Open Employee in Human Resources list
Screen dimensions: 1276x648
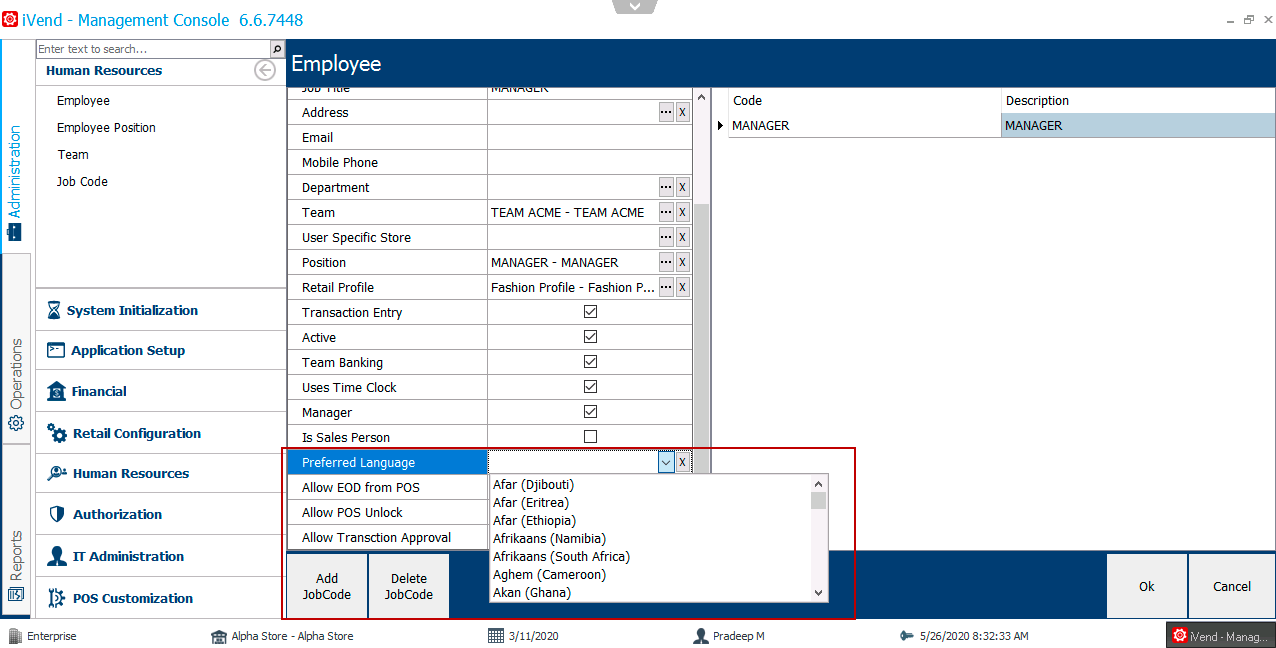point(84,101)
